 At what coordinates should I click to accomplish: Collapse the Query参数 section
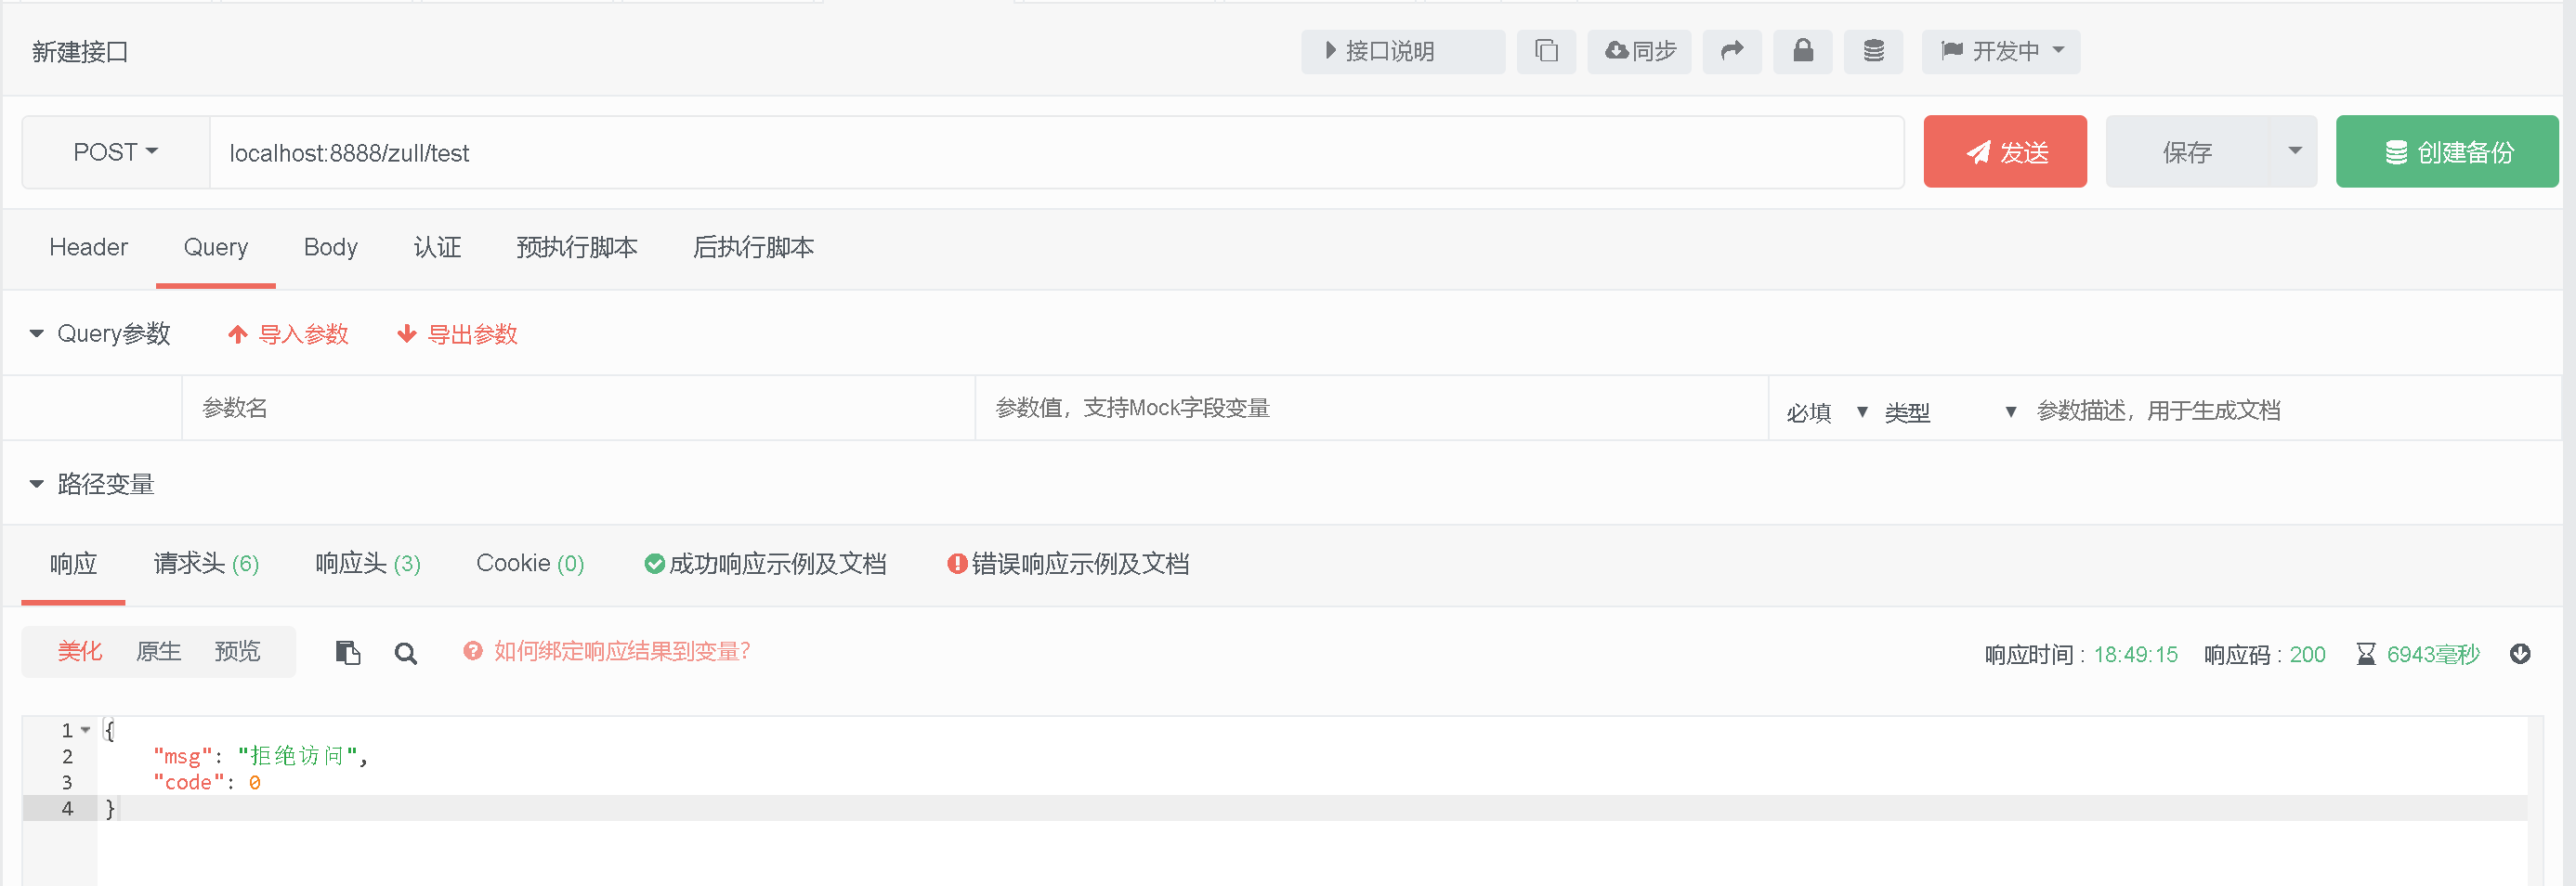pos(37,333)
